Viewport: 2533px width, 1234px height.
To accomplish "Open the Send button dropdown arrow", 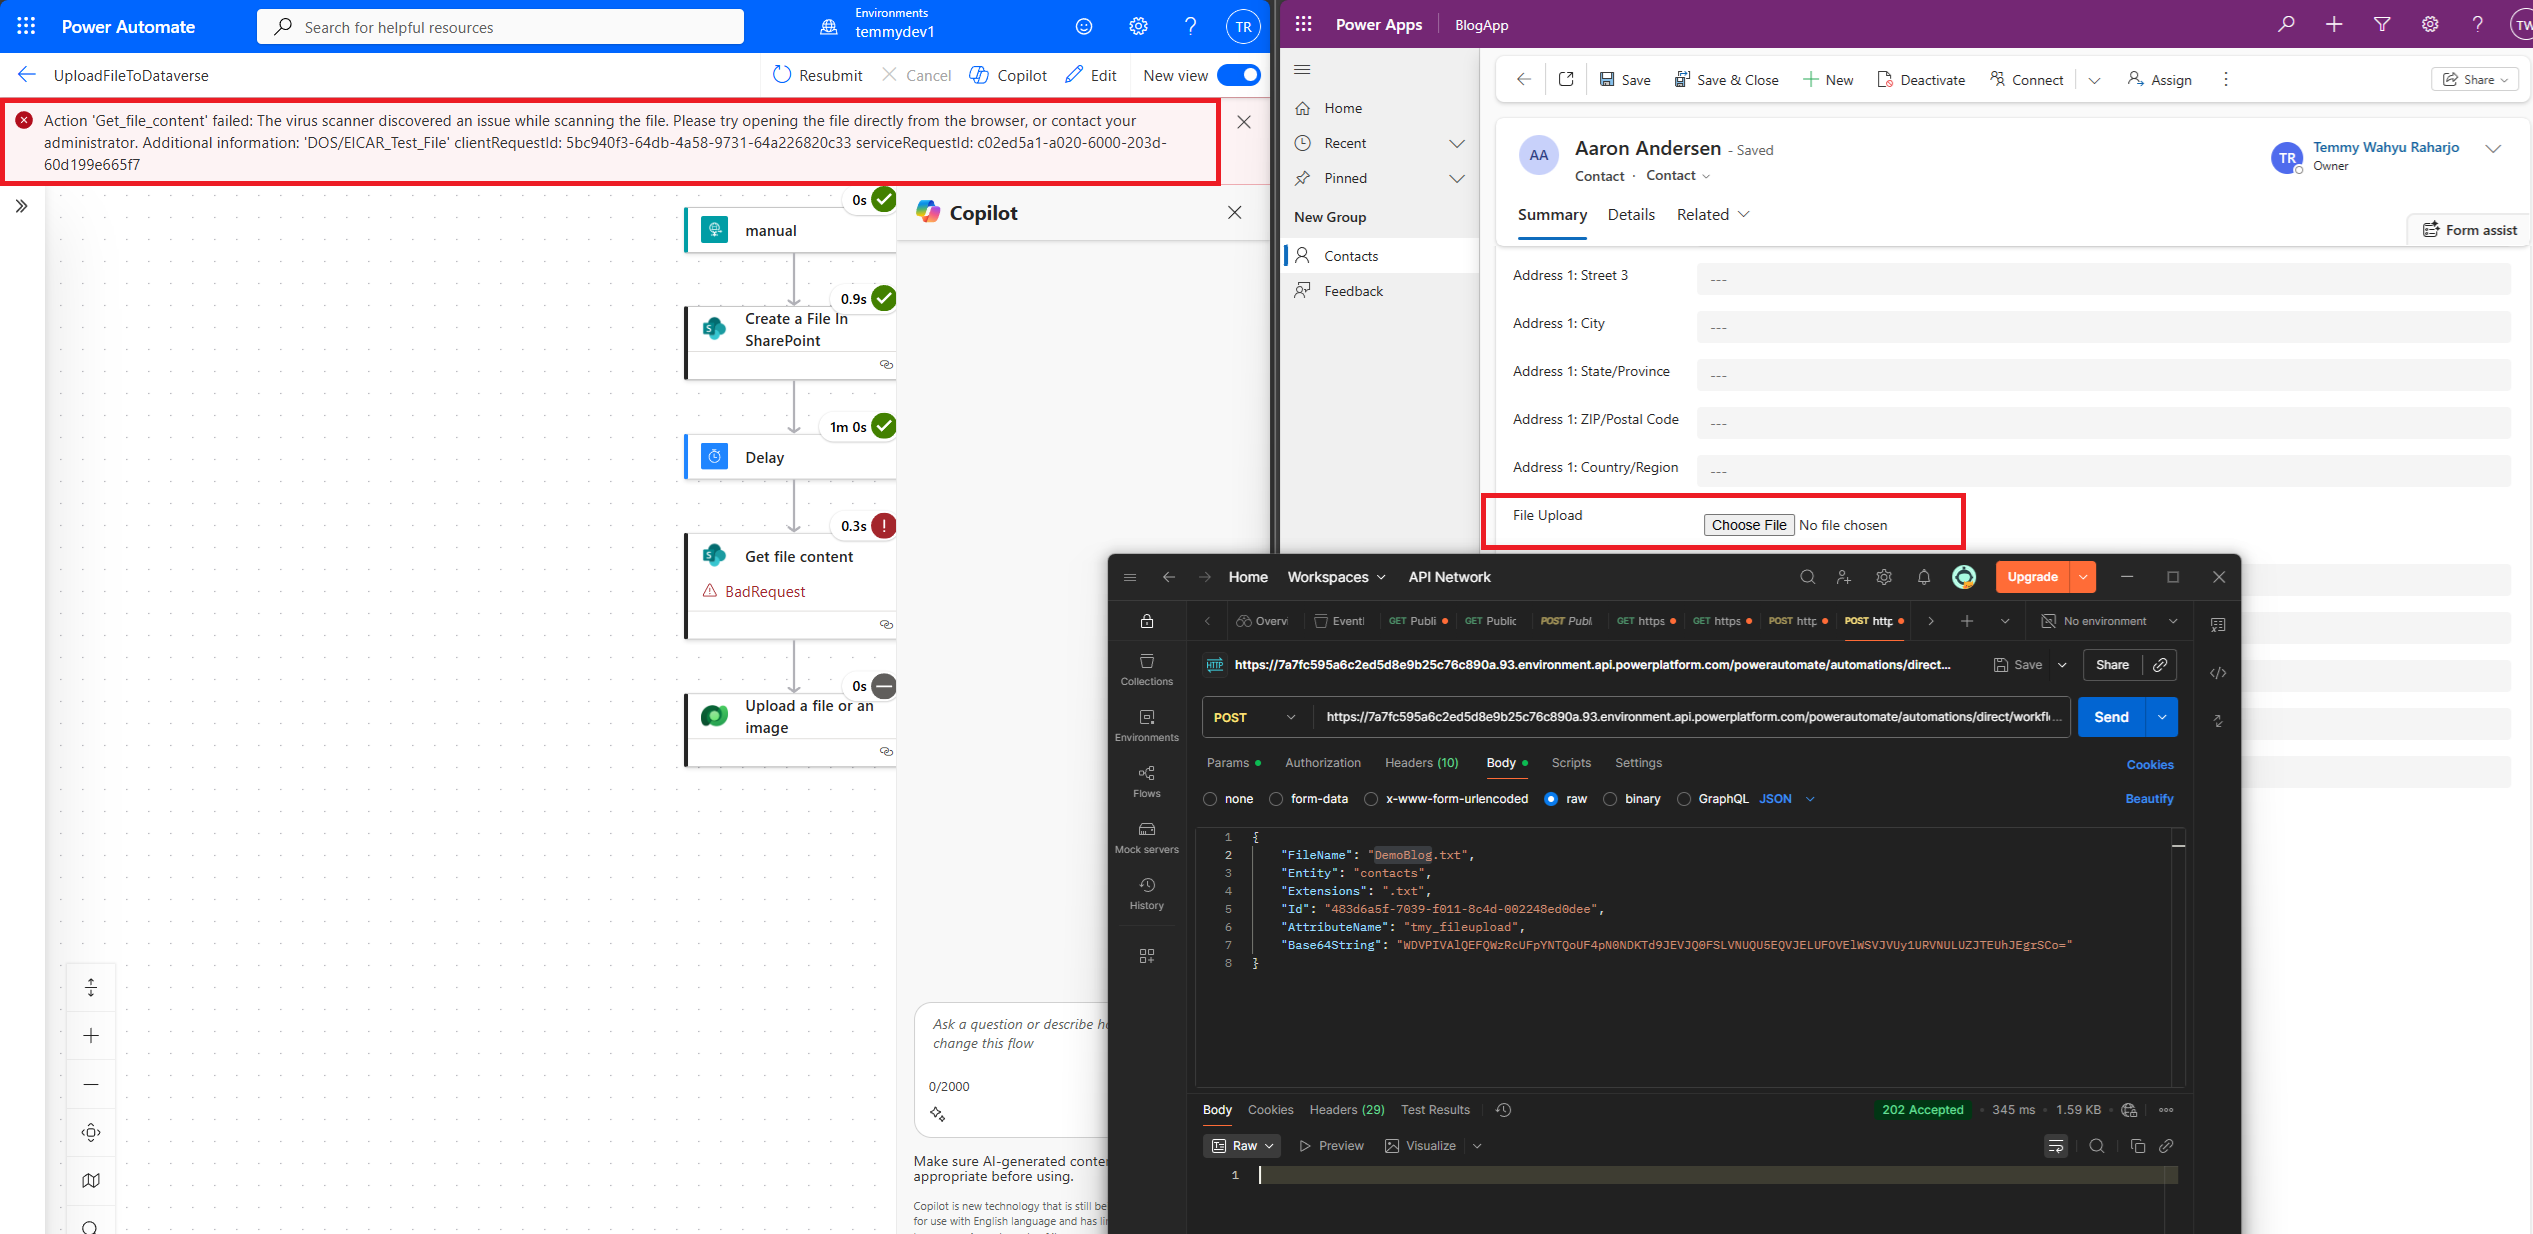I will coord(2162,717).
